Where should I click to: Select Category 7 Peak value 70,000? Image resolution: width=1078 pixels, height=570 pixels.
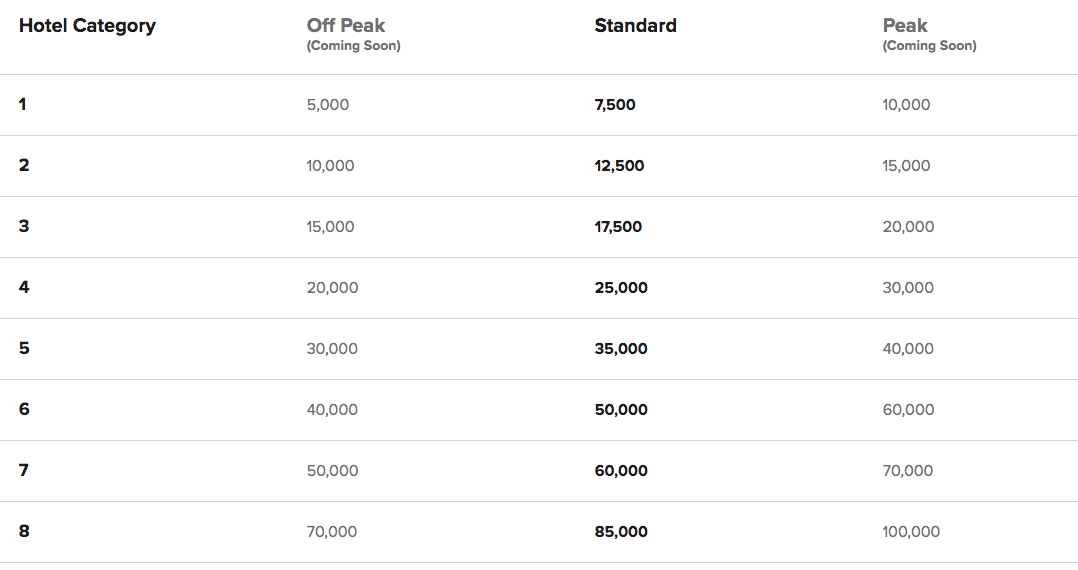pyautogui.click(x=908, y=471)
